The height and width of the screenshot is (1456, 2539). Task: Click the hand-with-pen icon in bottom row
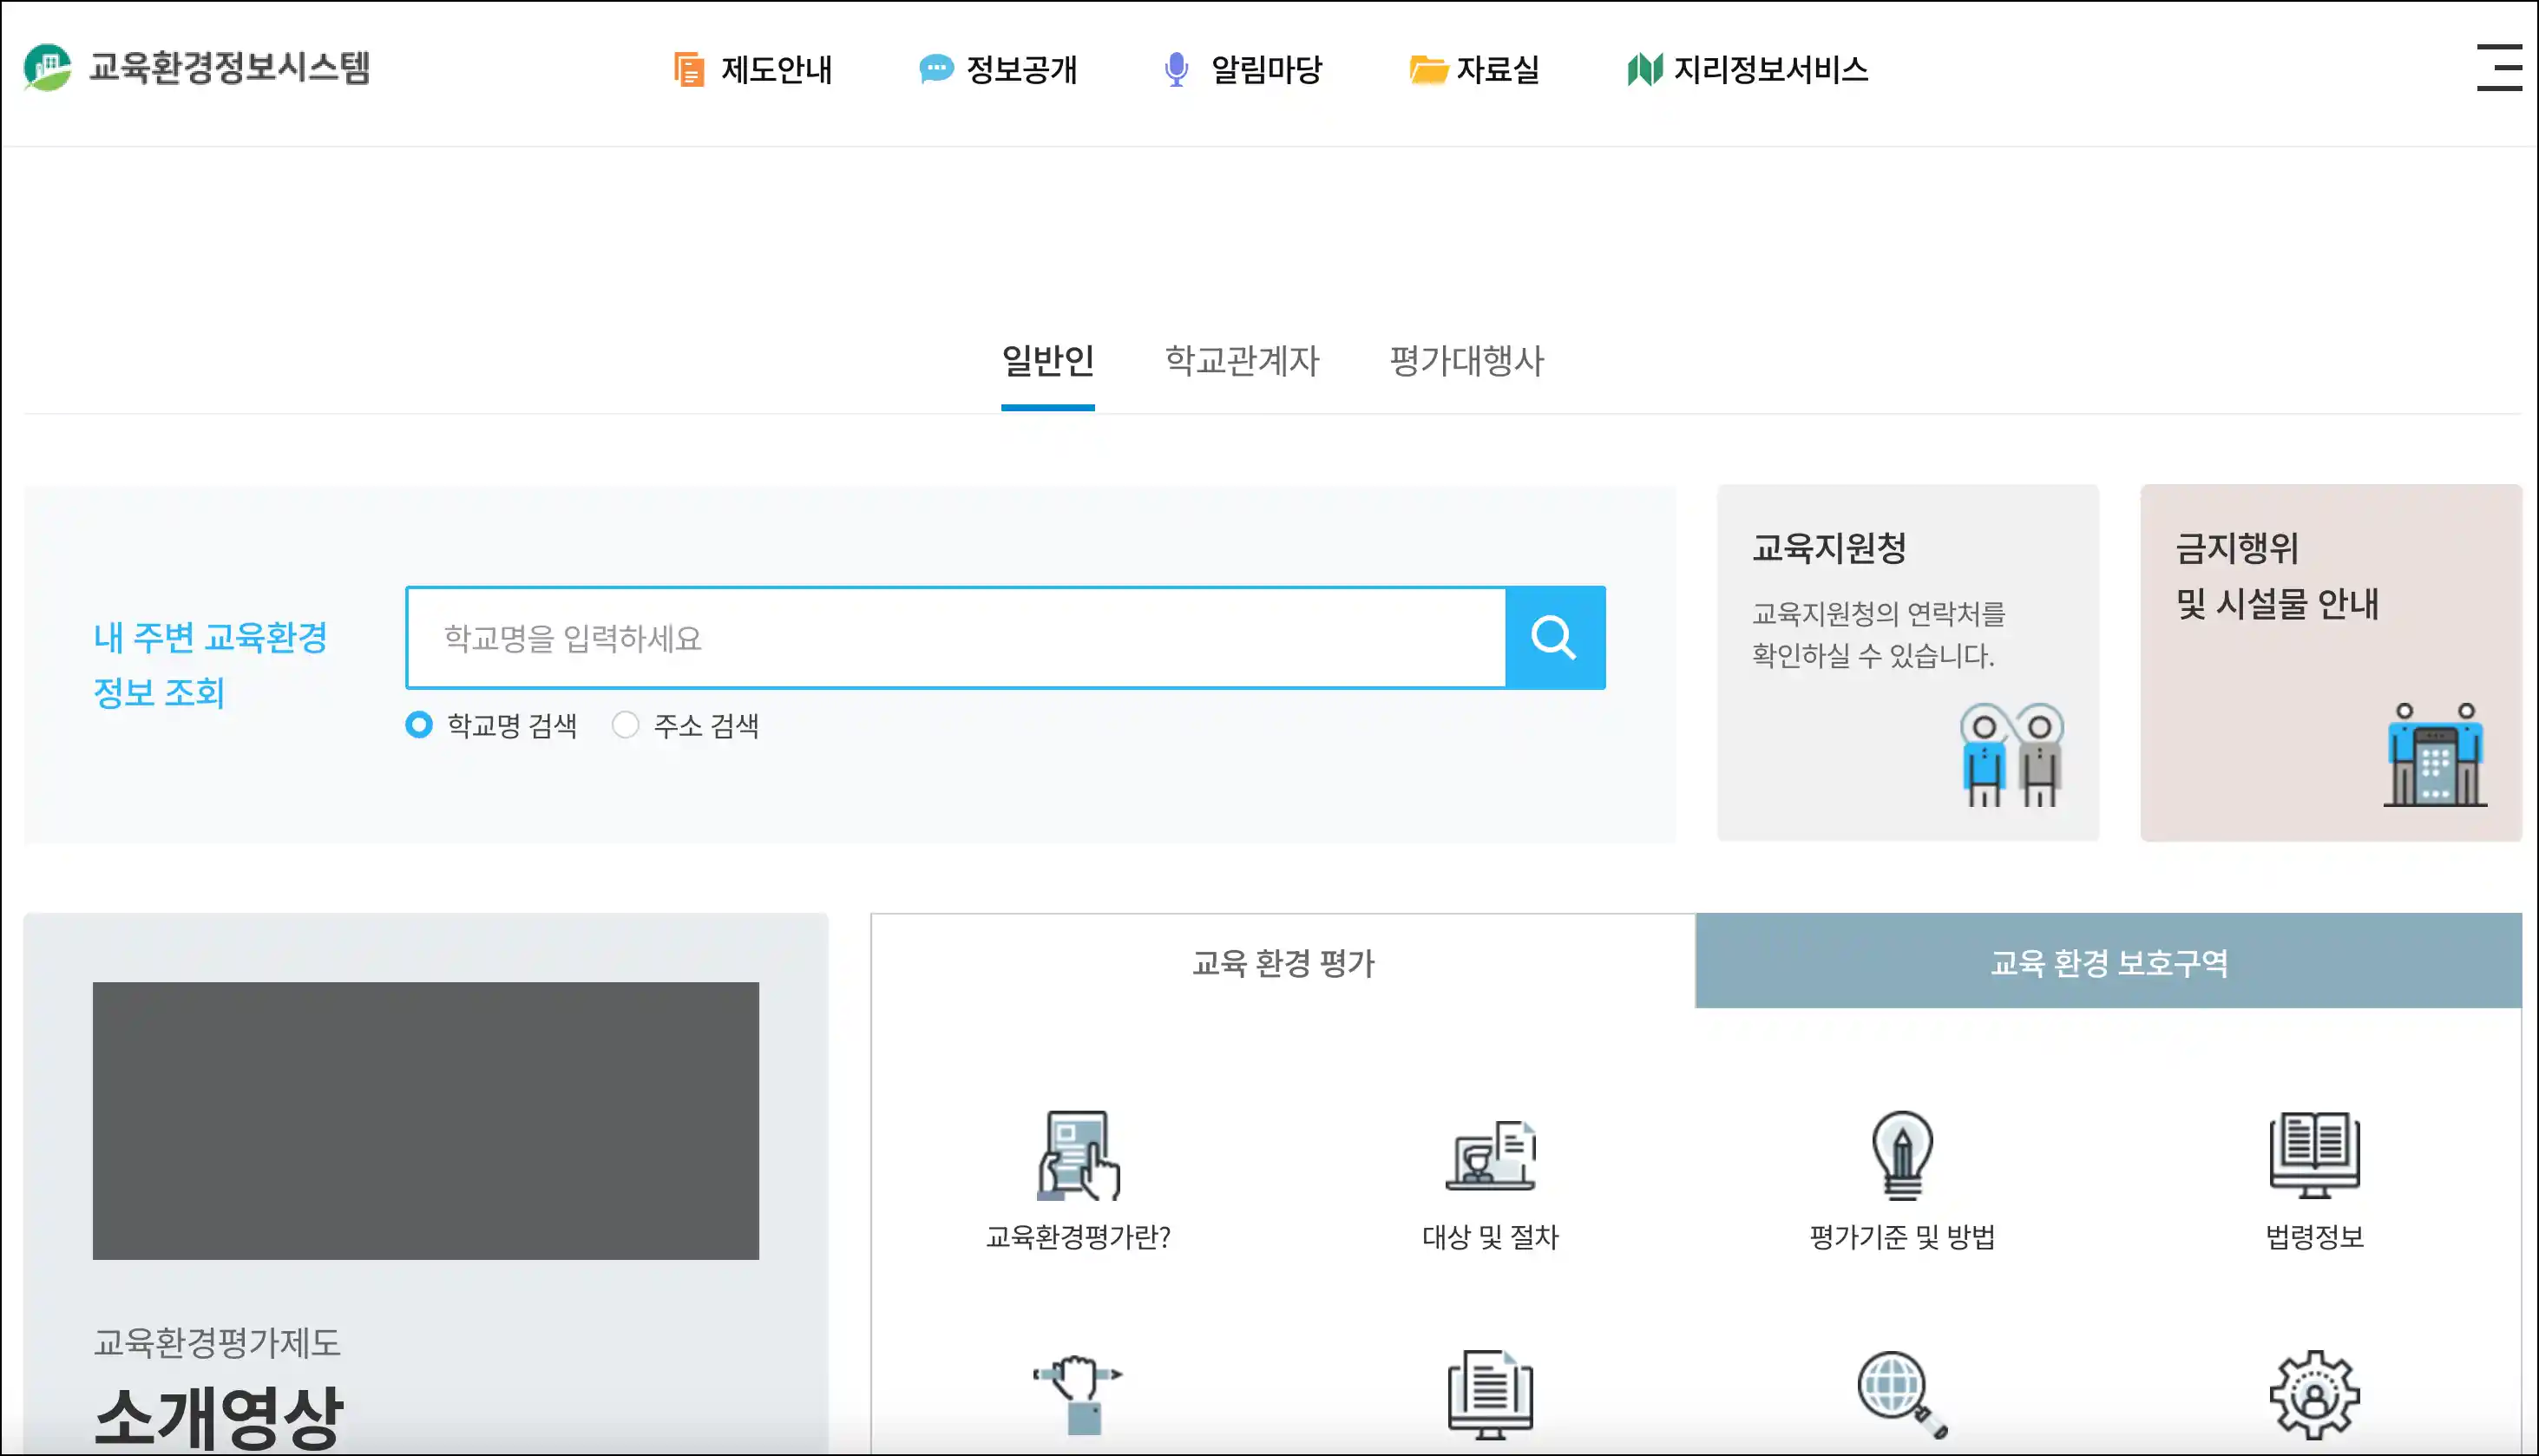click(1078, 1395)
